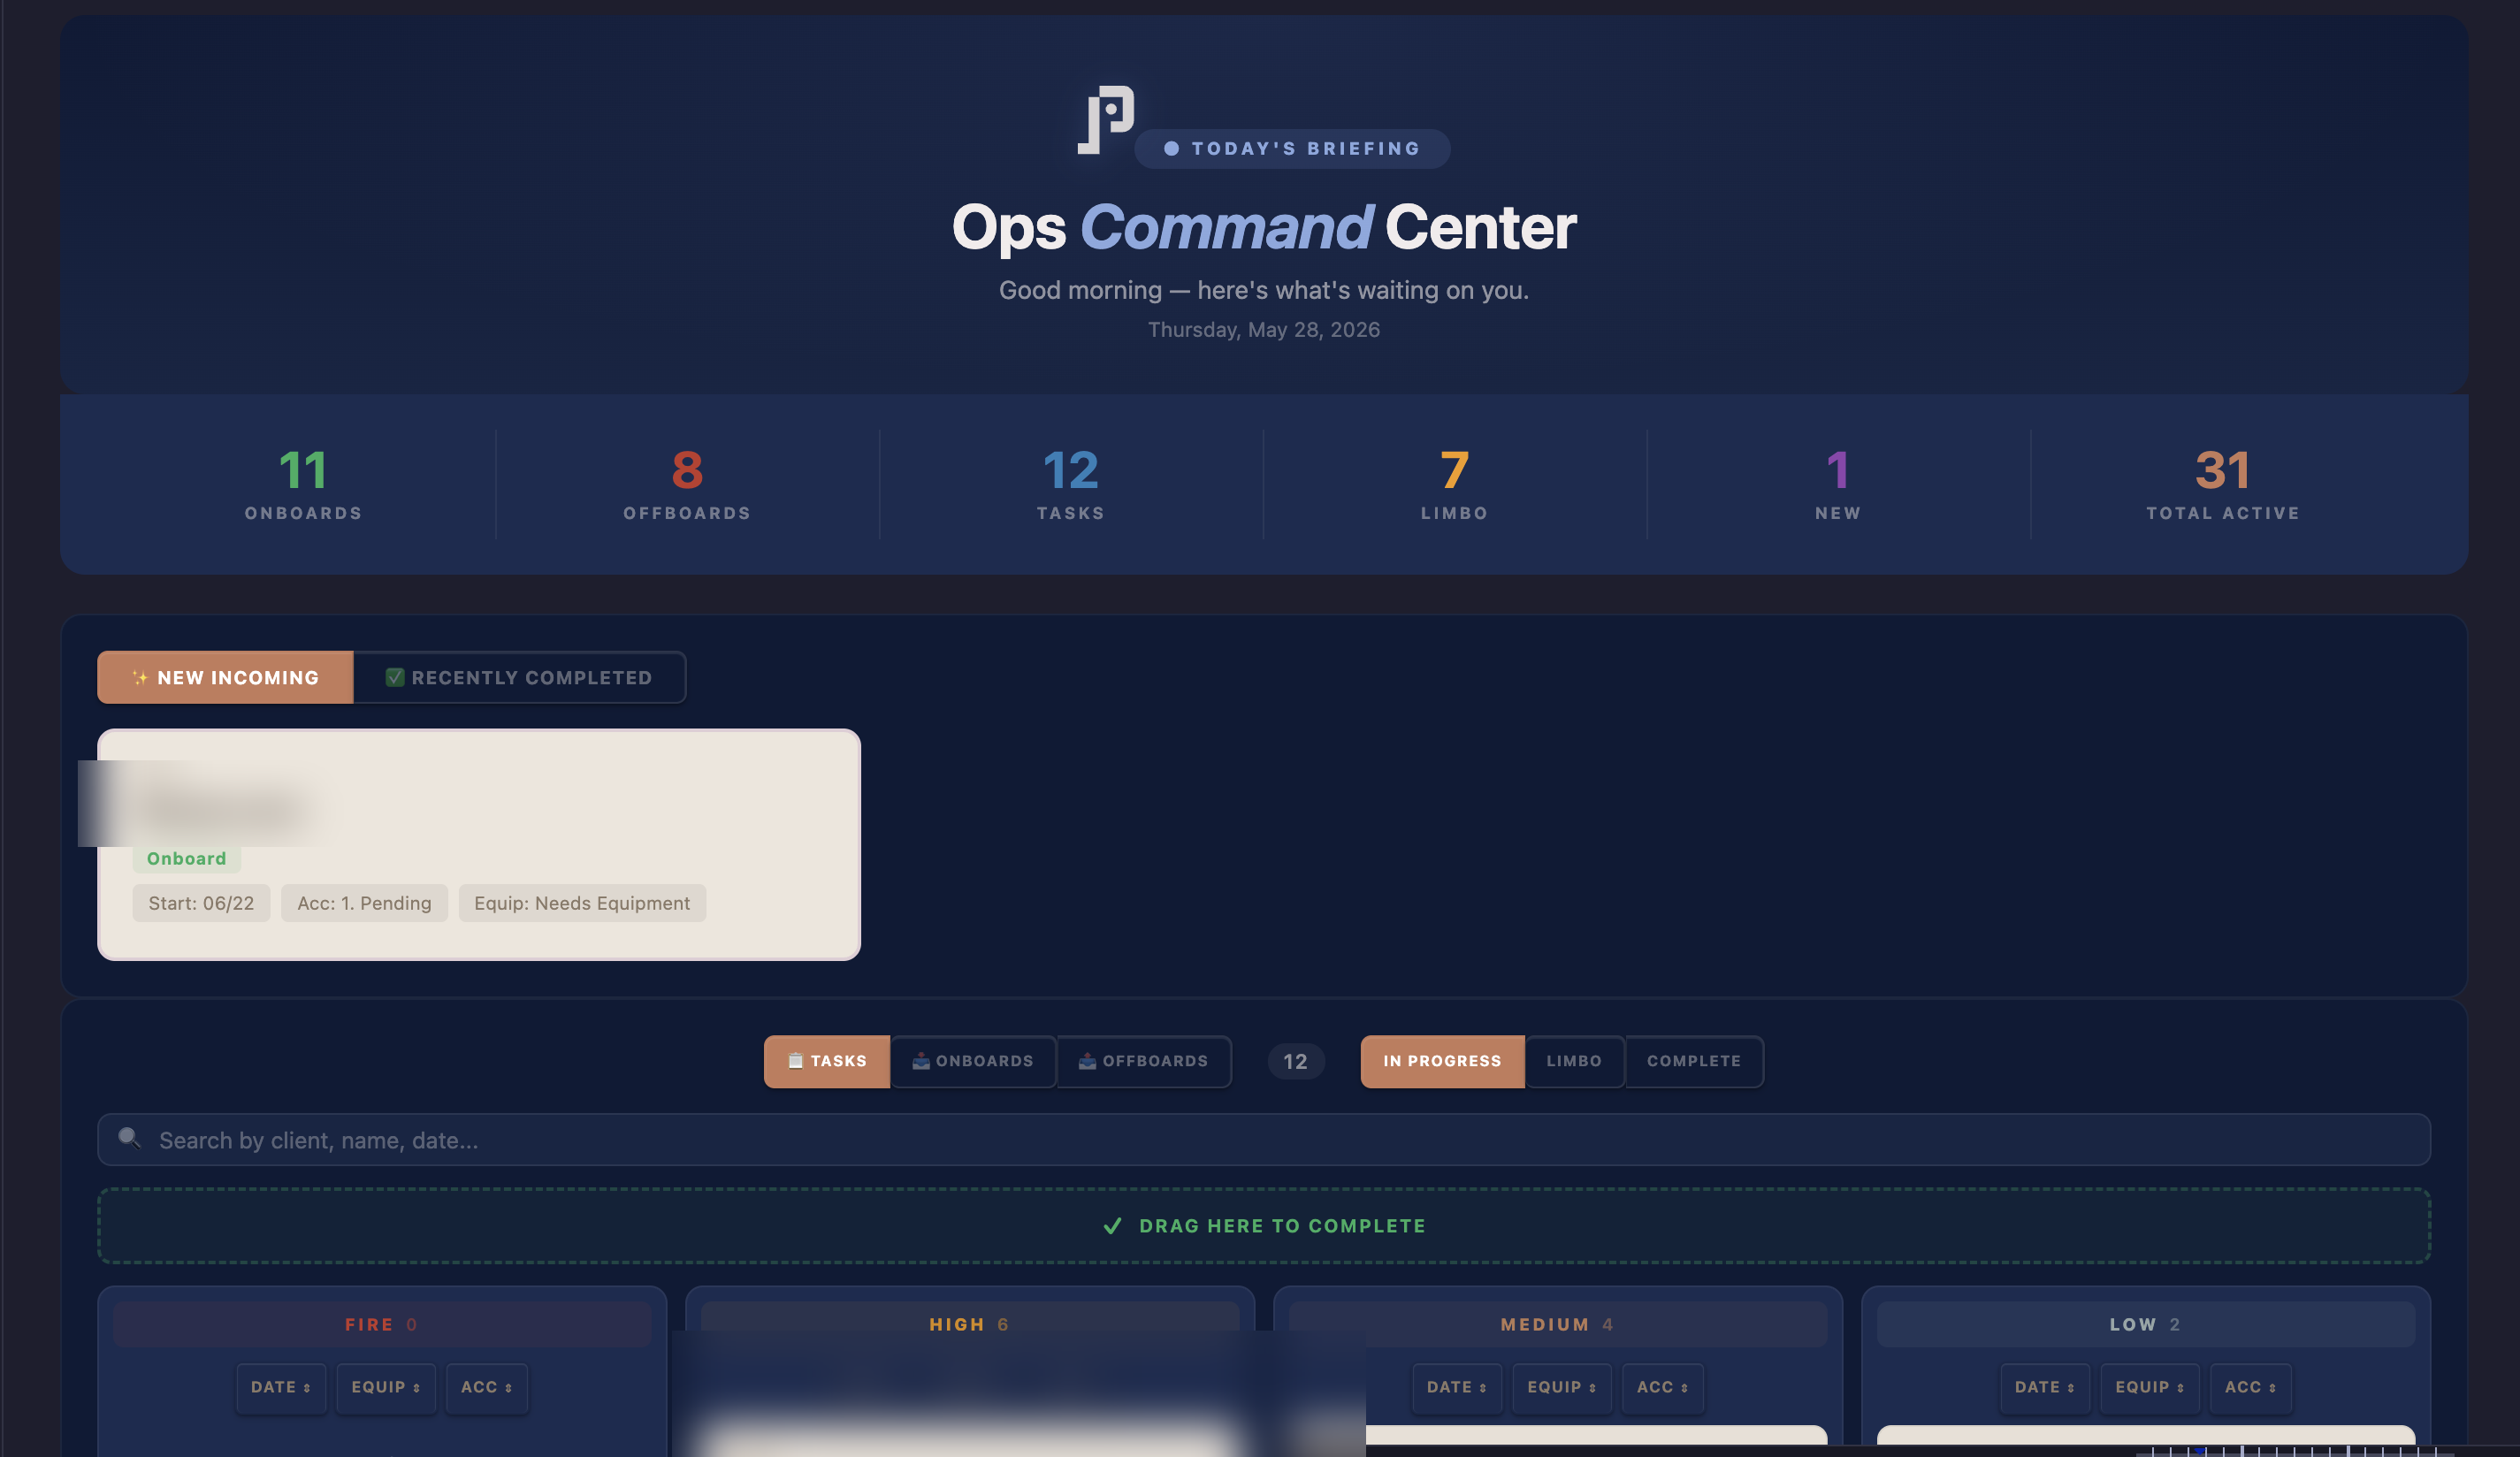Image resolution: width=2520 pixels, height=1457 pixels.
Task: Click the 7 Limbo stat
Action: [x=1455, y=484]
